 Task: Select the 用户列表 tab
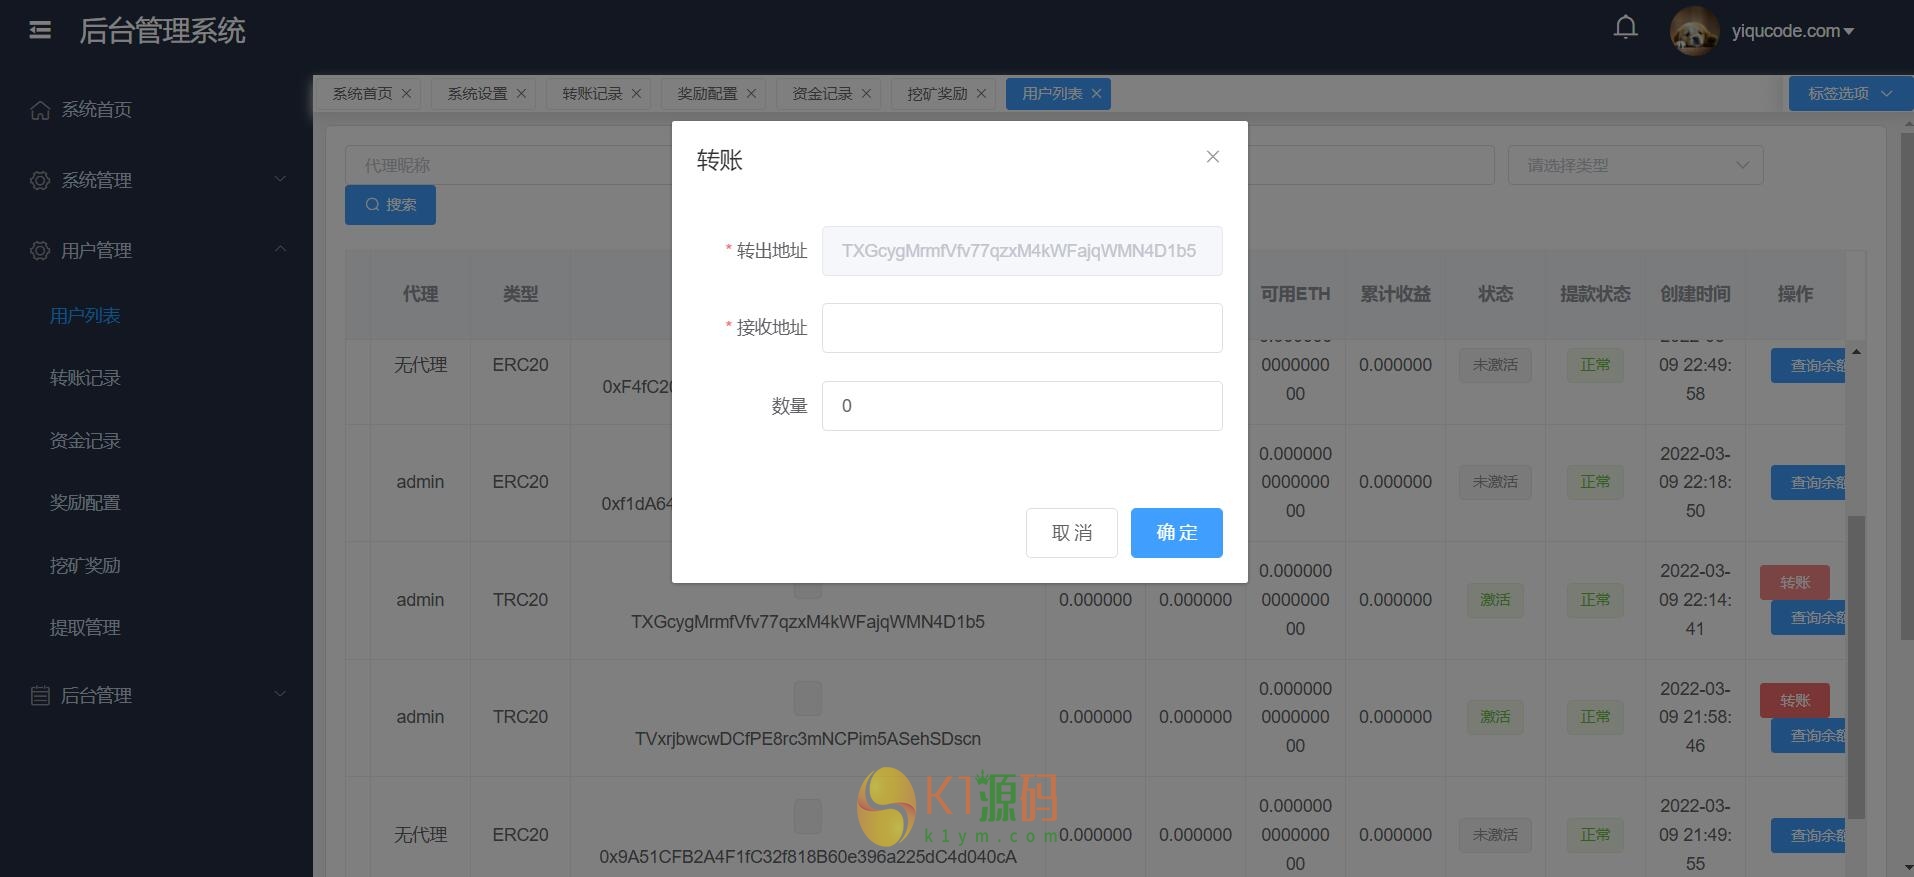[x=1052, y=94]
